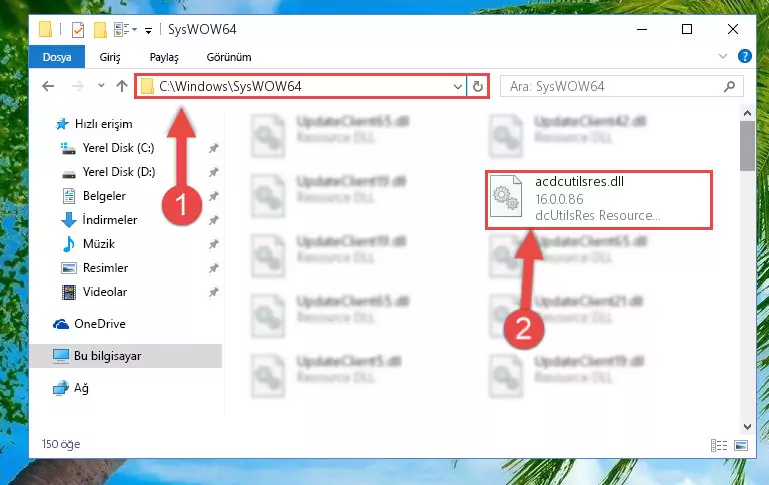Click the 150 öğe status text
The width and height of the screenshot is (769, 485).
pyautogui.click(x=61, y=444)
